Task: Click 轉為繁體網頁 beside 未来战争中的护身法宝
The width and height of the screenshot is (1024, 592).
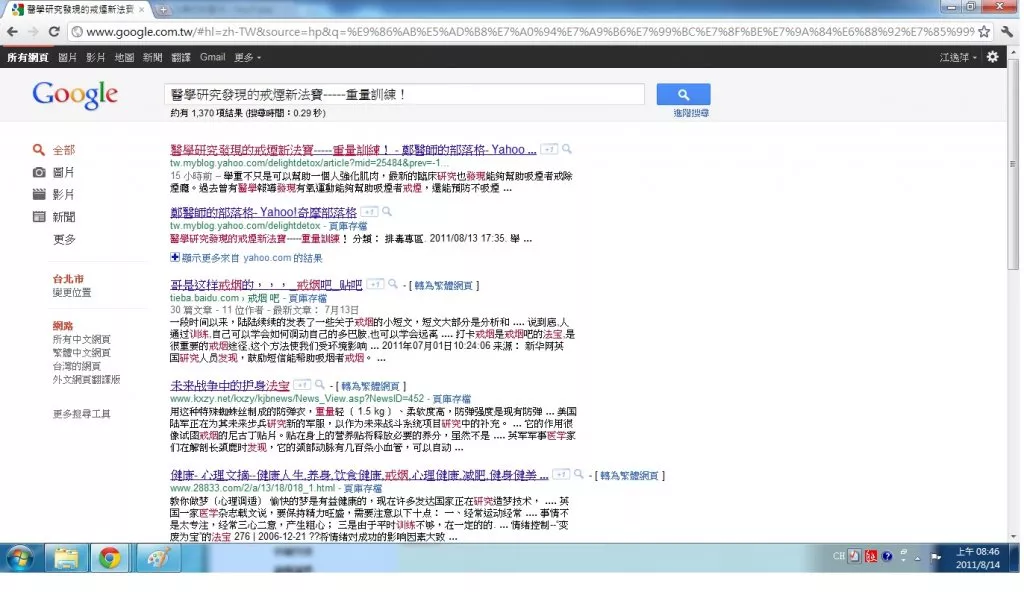Action: [x=370, y=386]
